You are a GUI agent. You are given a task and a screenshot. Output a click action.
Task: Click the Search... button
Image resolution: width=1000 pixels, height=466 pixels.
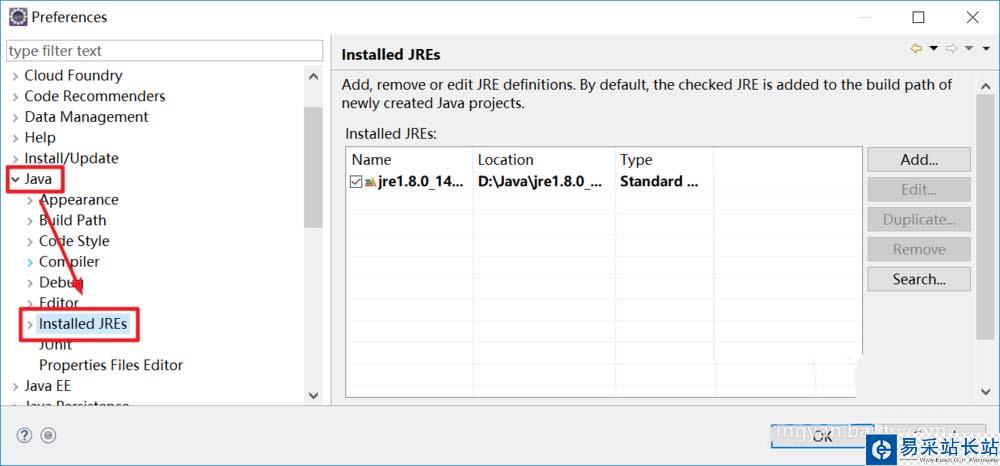pyautogui.click(x=918, y=279)
